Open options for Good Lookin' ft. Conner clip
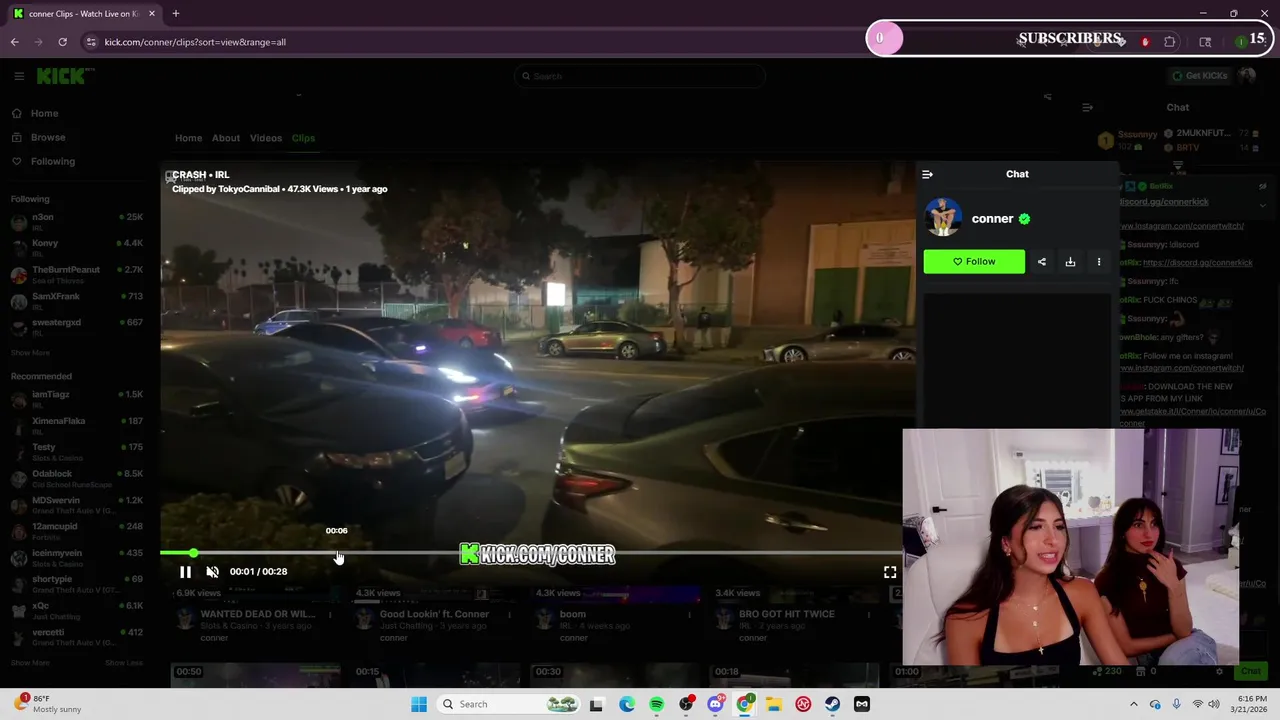Viewport: 1280px width, 720px height. (x=509, y=614)
